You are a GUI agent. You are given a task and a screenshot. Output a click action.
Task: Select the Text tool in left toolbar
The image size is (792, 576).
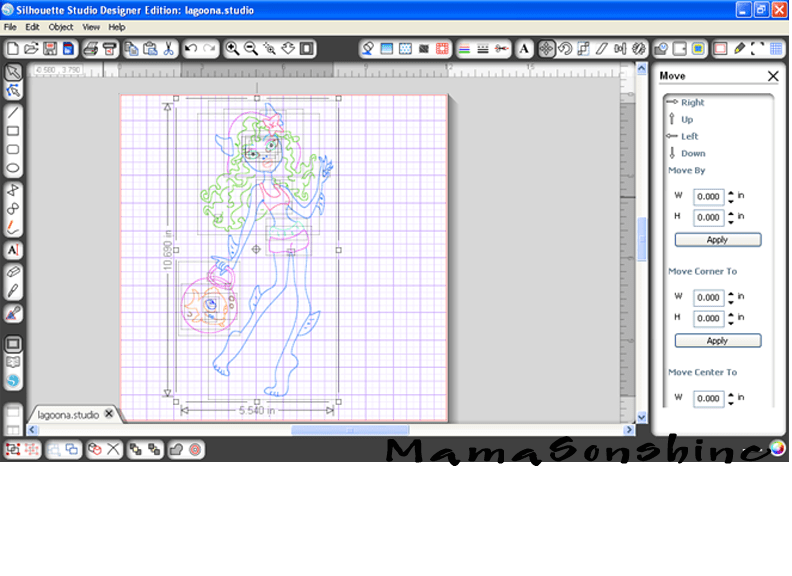pyautogui.click(x=13, y=250)
